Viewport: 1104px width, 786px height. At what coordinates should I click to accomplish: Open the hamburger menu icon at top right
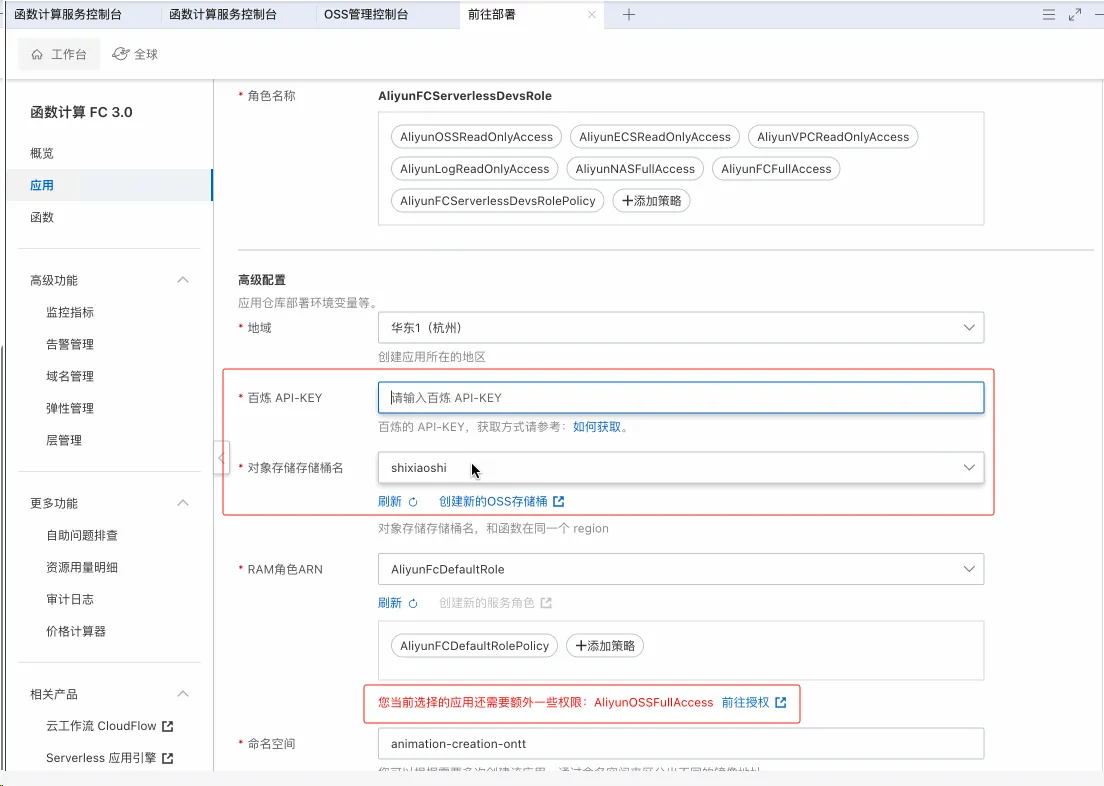(1048, 14)
